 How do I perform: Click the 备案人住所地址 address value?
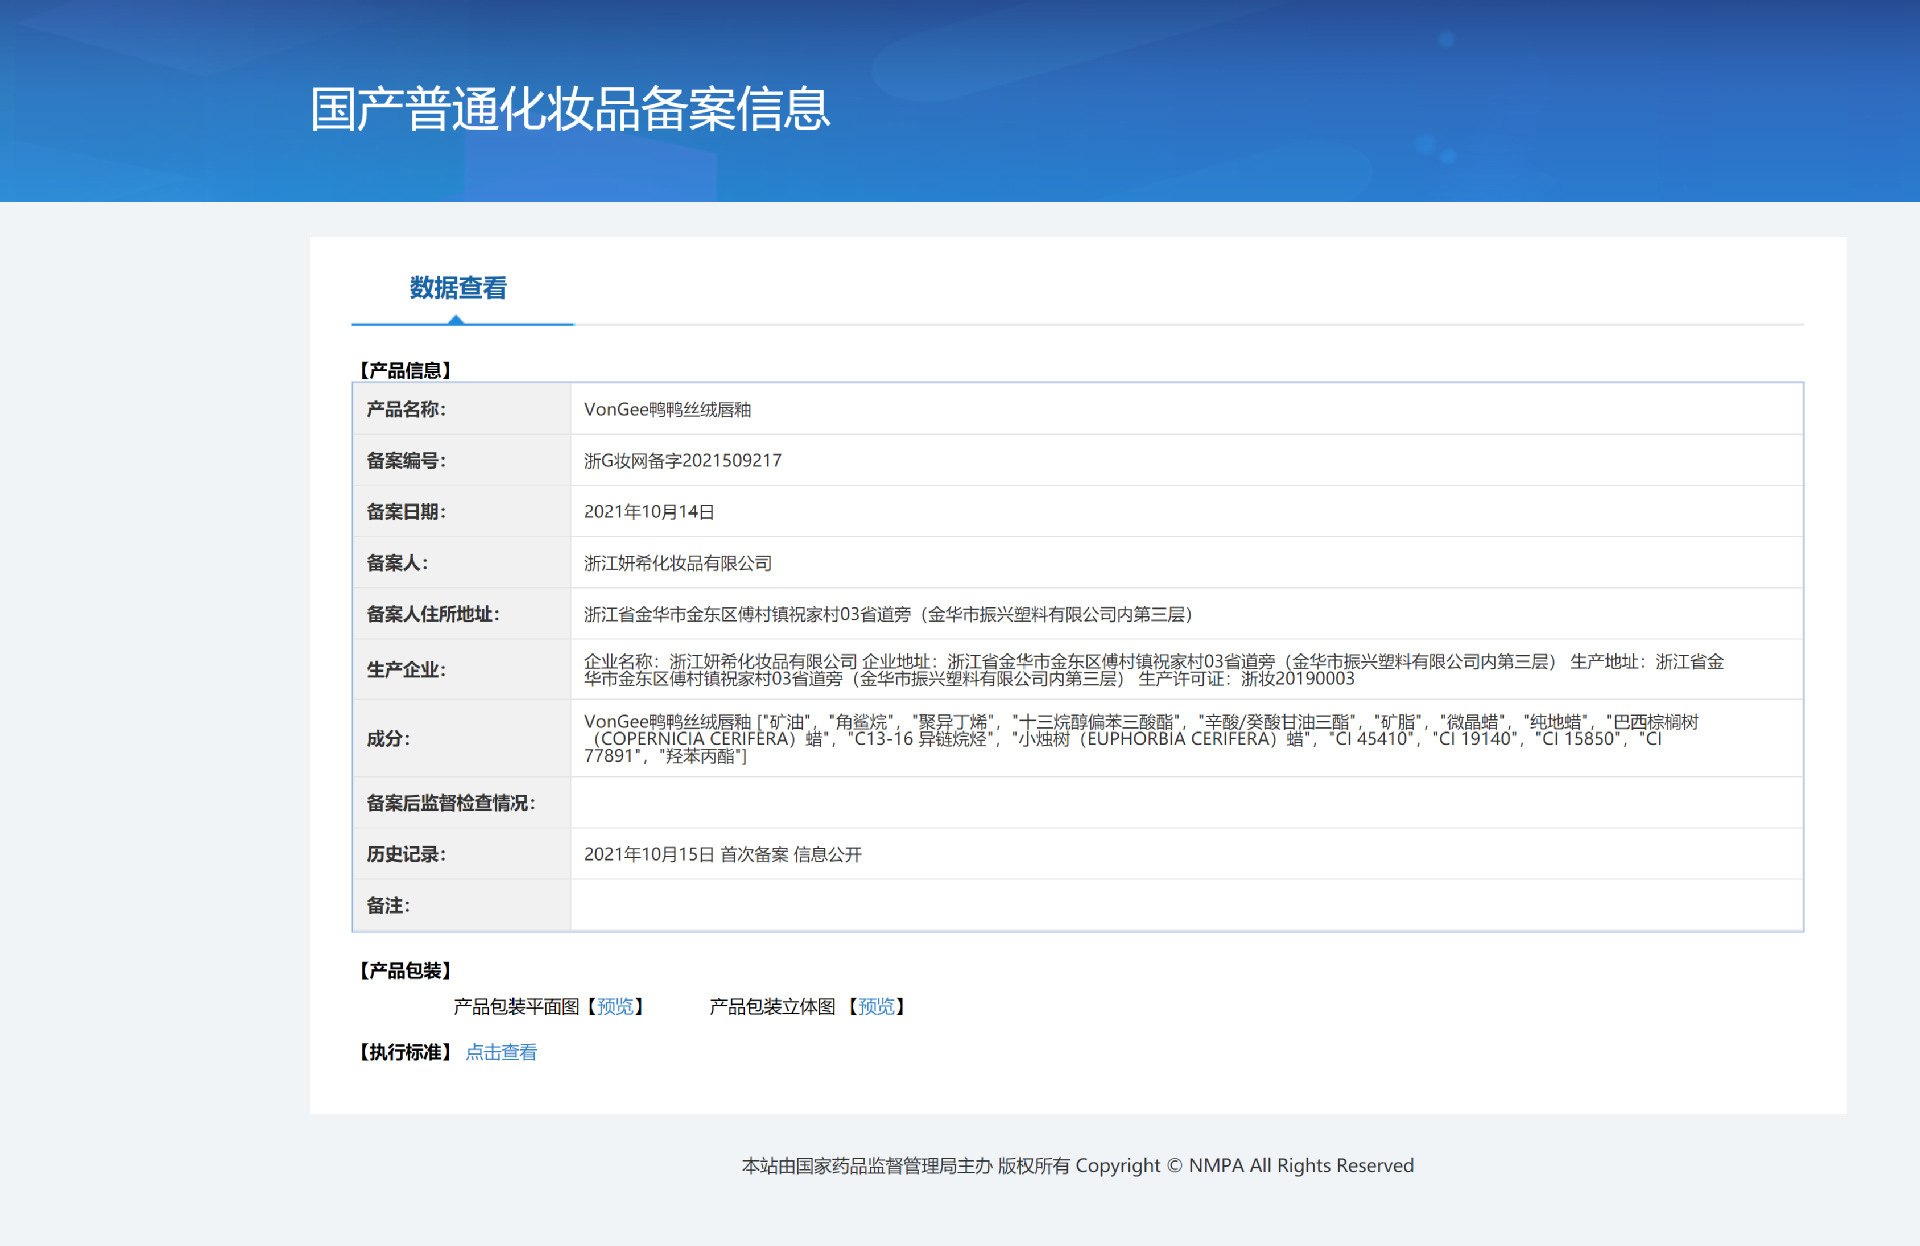coord(887,614)
